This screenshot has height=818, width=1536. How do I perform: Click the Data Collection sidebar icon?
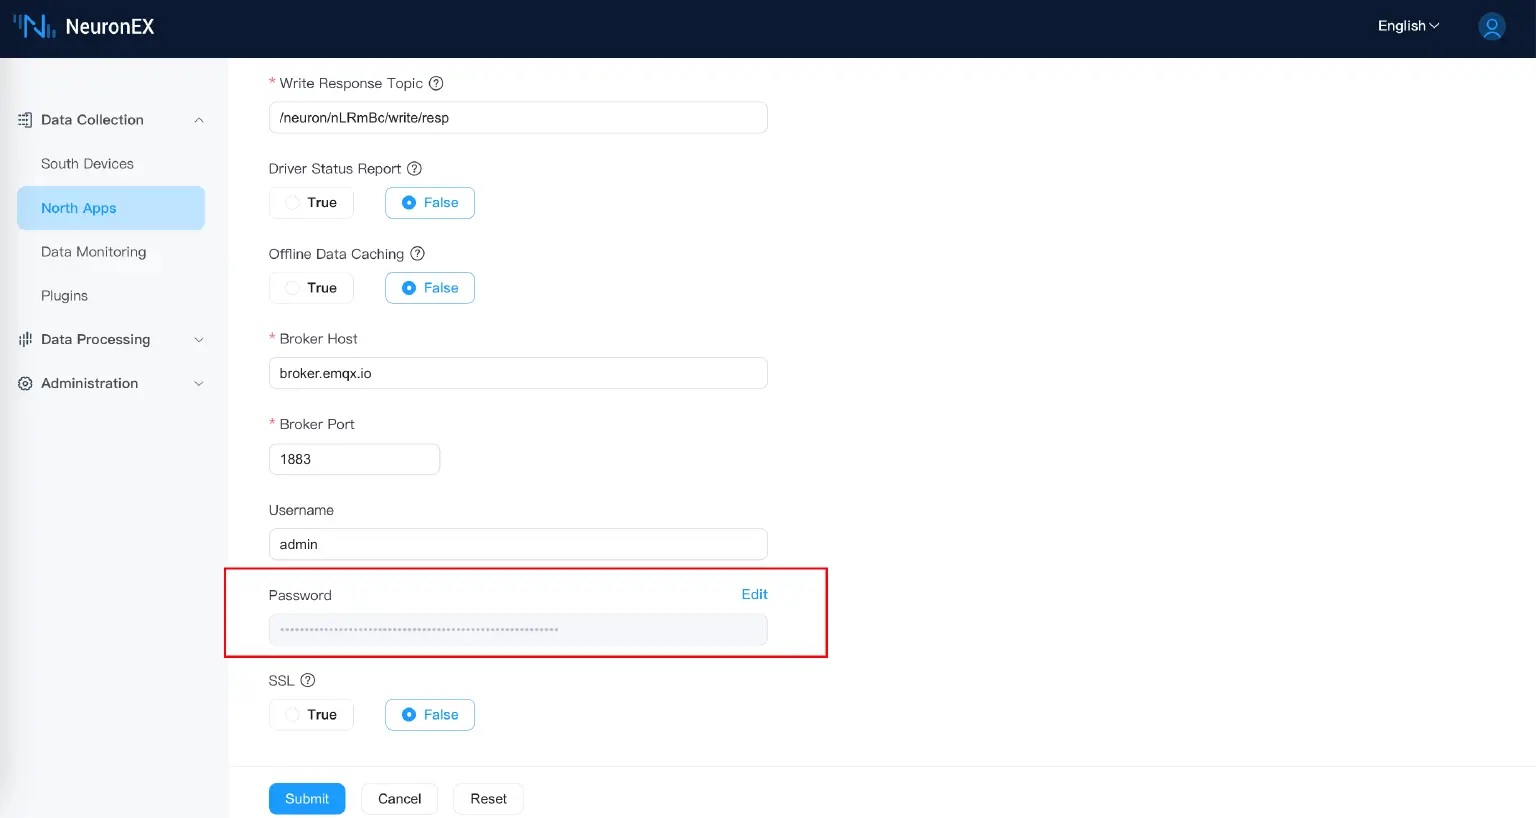[24, 119]
